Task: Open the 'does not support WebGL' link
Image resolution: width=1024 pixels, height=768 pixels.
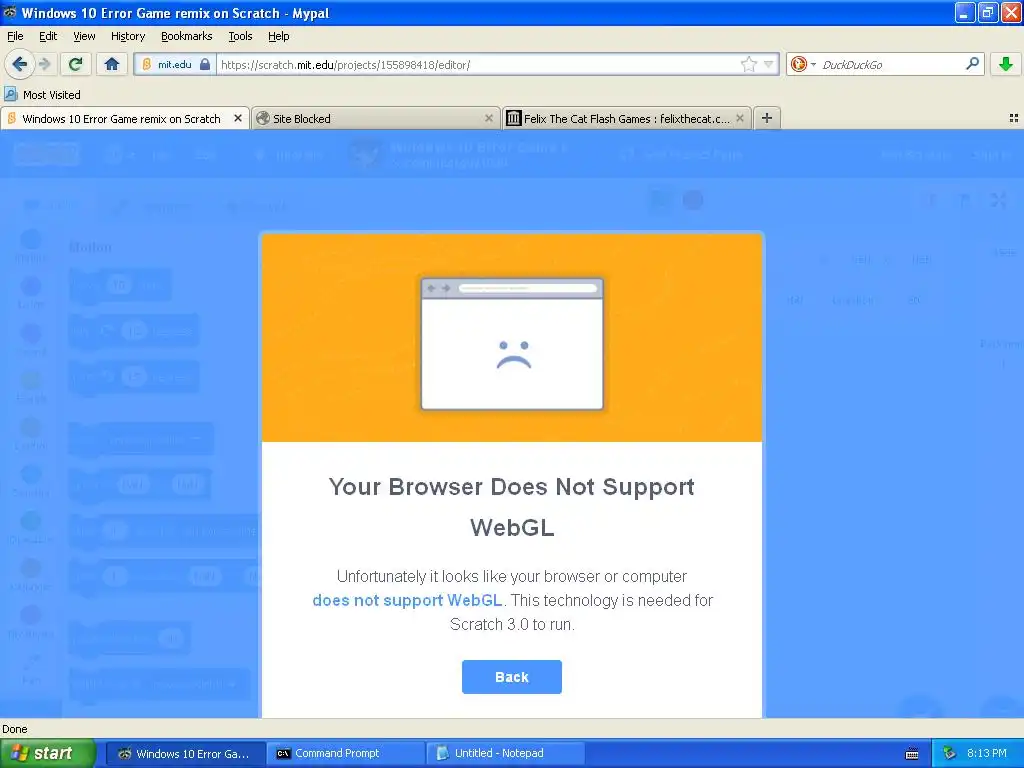Action: pos(407,600)
